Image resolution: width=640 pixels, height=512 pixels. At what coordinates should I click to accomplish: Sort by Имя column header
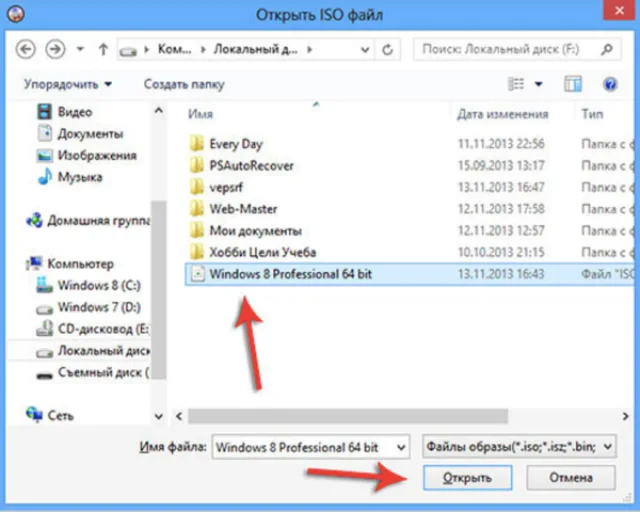200,114
